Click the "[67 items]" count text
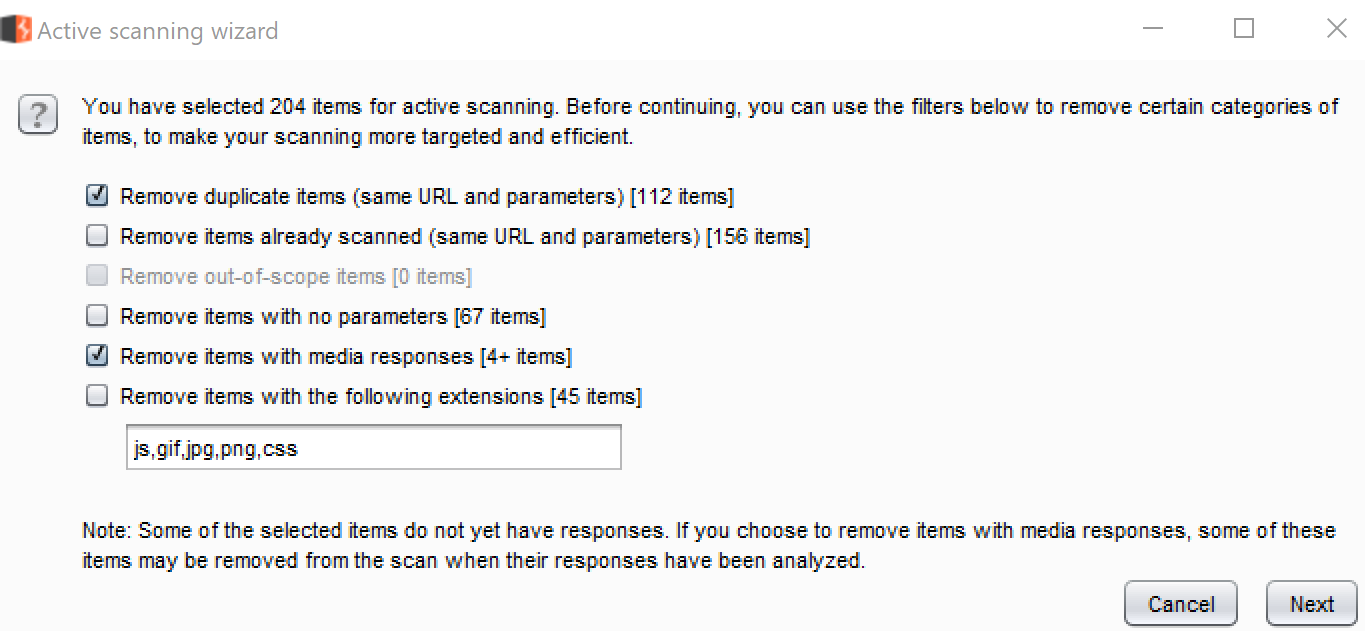 coord(499,317)
